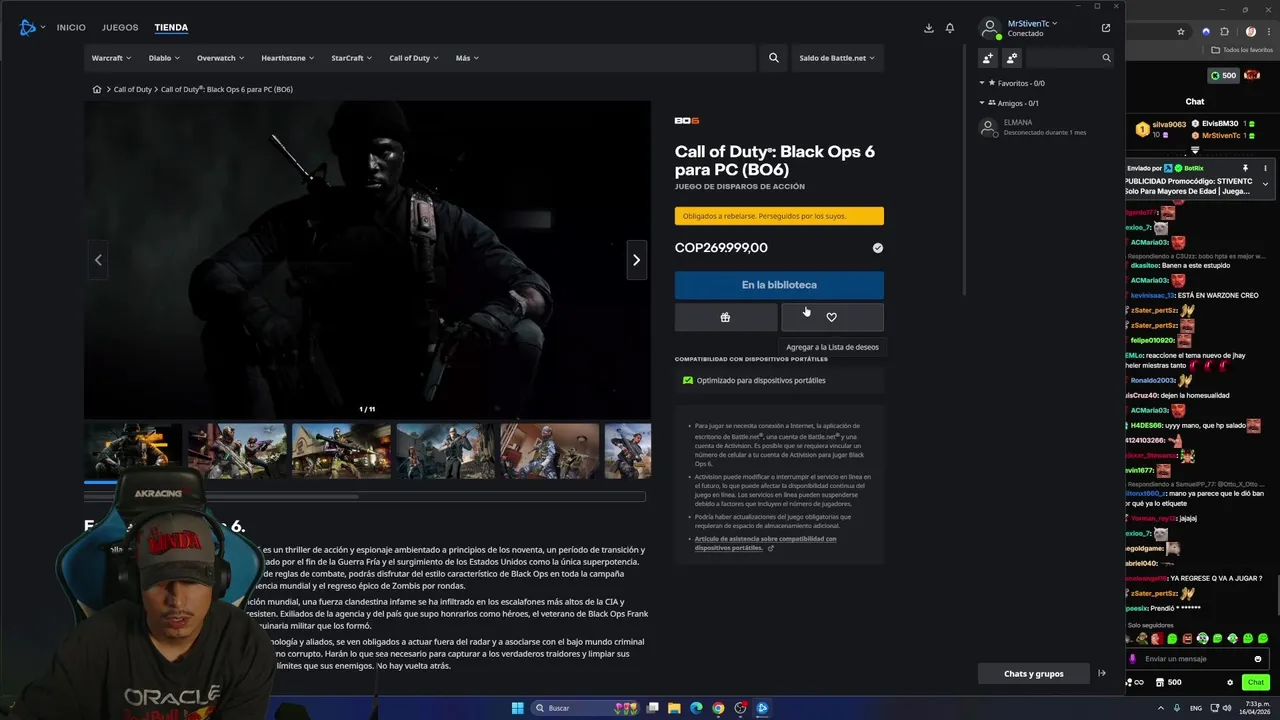This screenshot has height=720, width=1280.
Task: Open Todos los favoritos folder
Action: (1242, 49)
